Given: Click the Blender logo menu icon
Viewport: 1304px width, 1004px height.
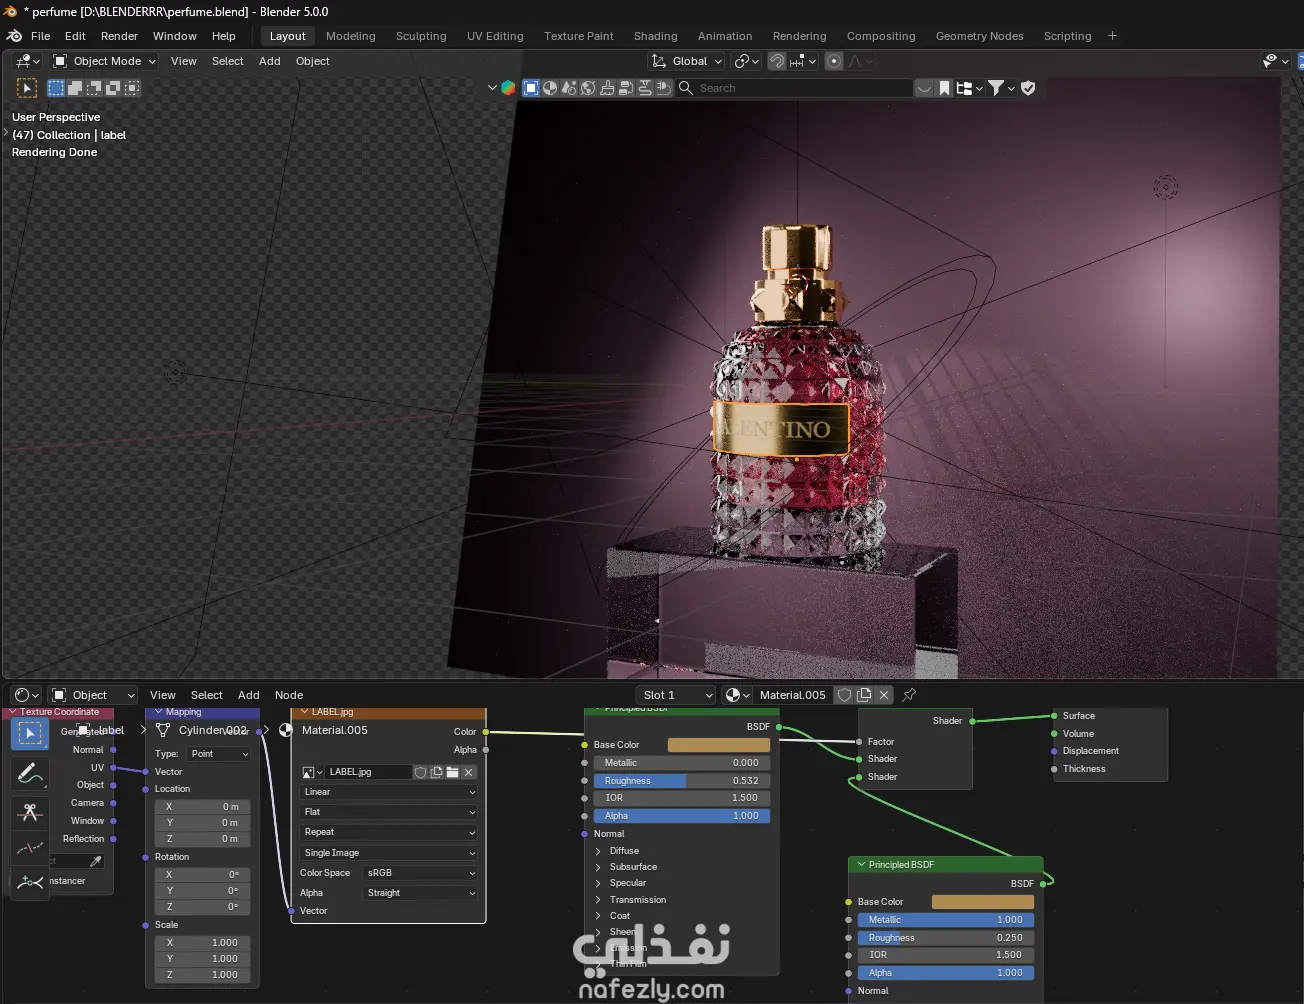Looking at the screenshot, I should [14, 36].
